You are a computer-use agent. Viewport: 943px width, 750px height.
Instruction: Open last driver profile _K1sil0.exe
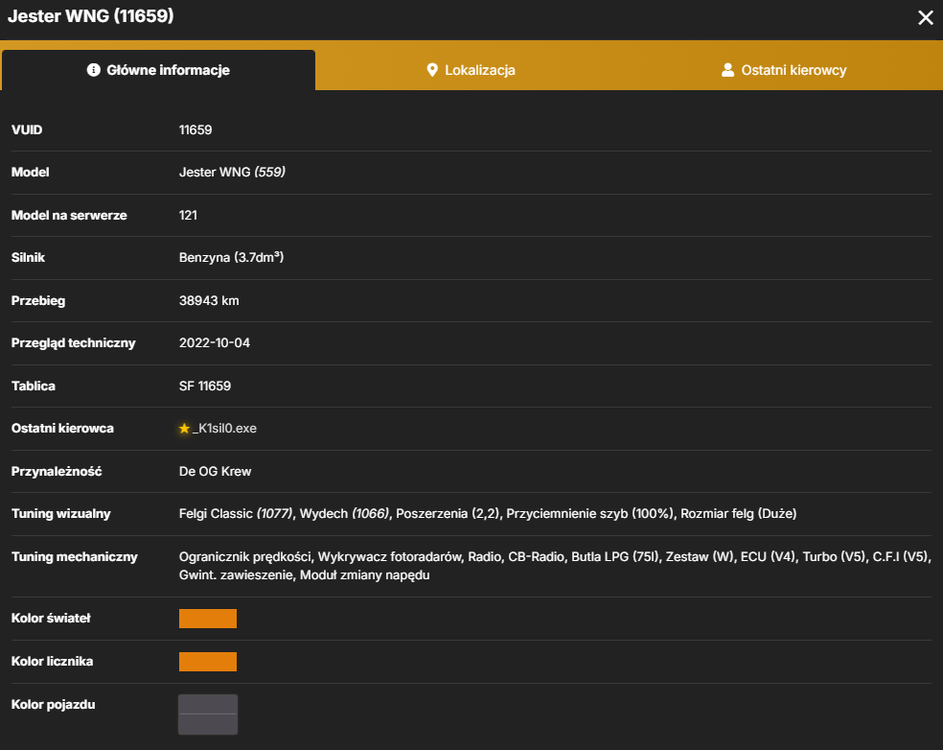225,428
